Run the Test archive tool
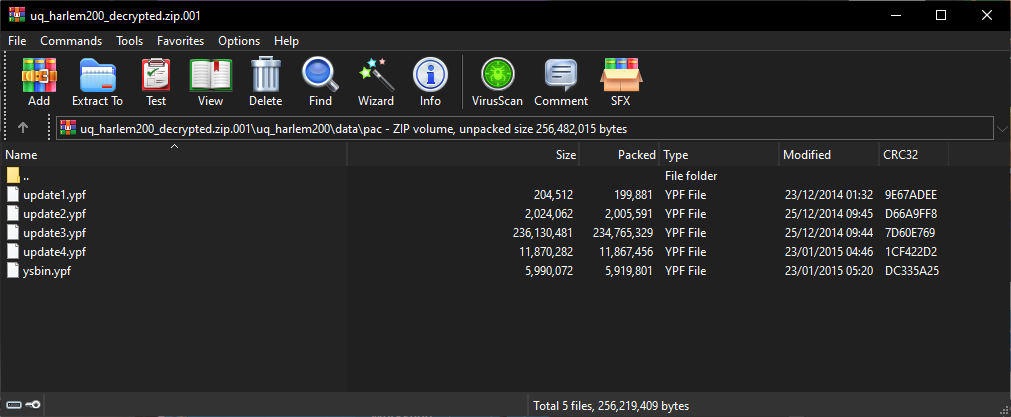The width and height of the screenshot is (1011, 417). pos(156,82)
